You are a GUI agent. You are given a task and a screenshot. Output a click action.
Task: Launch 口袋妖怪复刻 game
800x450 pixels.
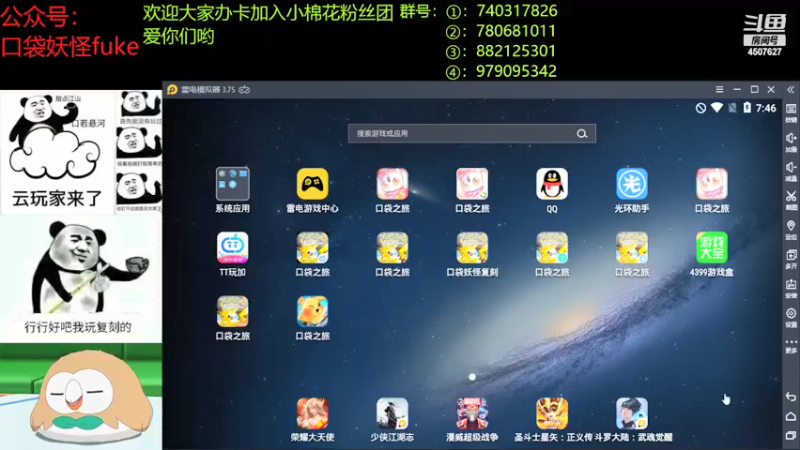pos(472,247)
